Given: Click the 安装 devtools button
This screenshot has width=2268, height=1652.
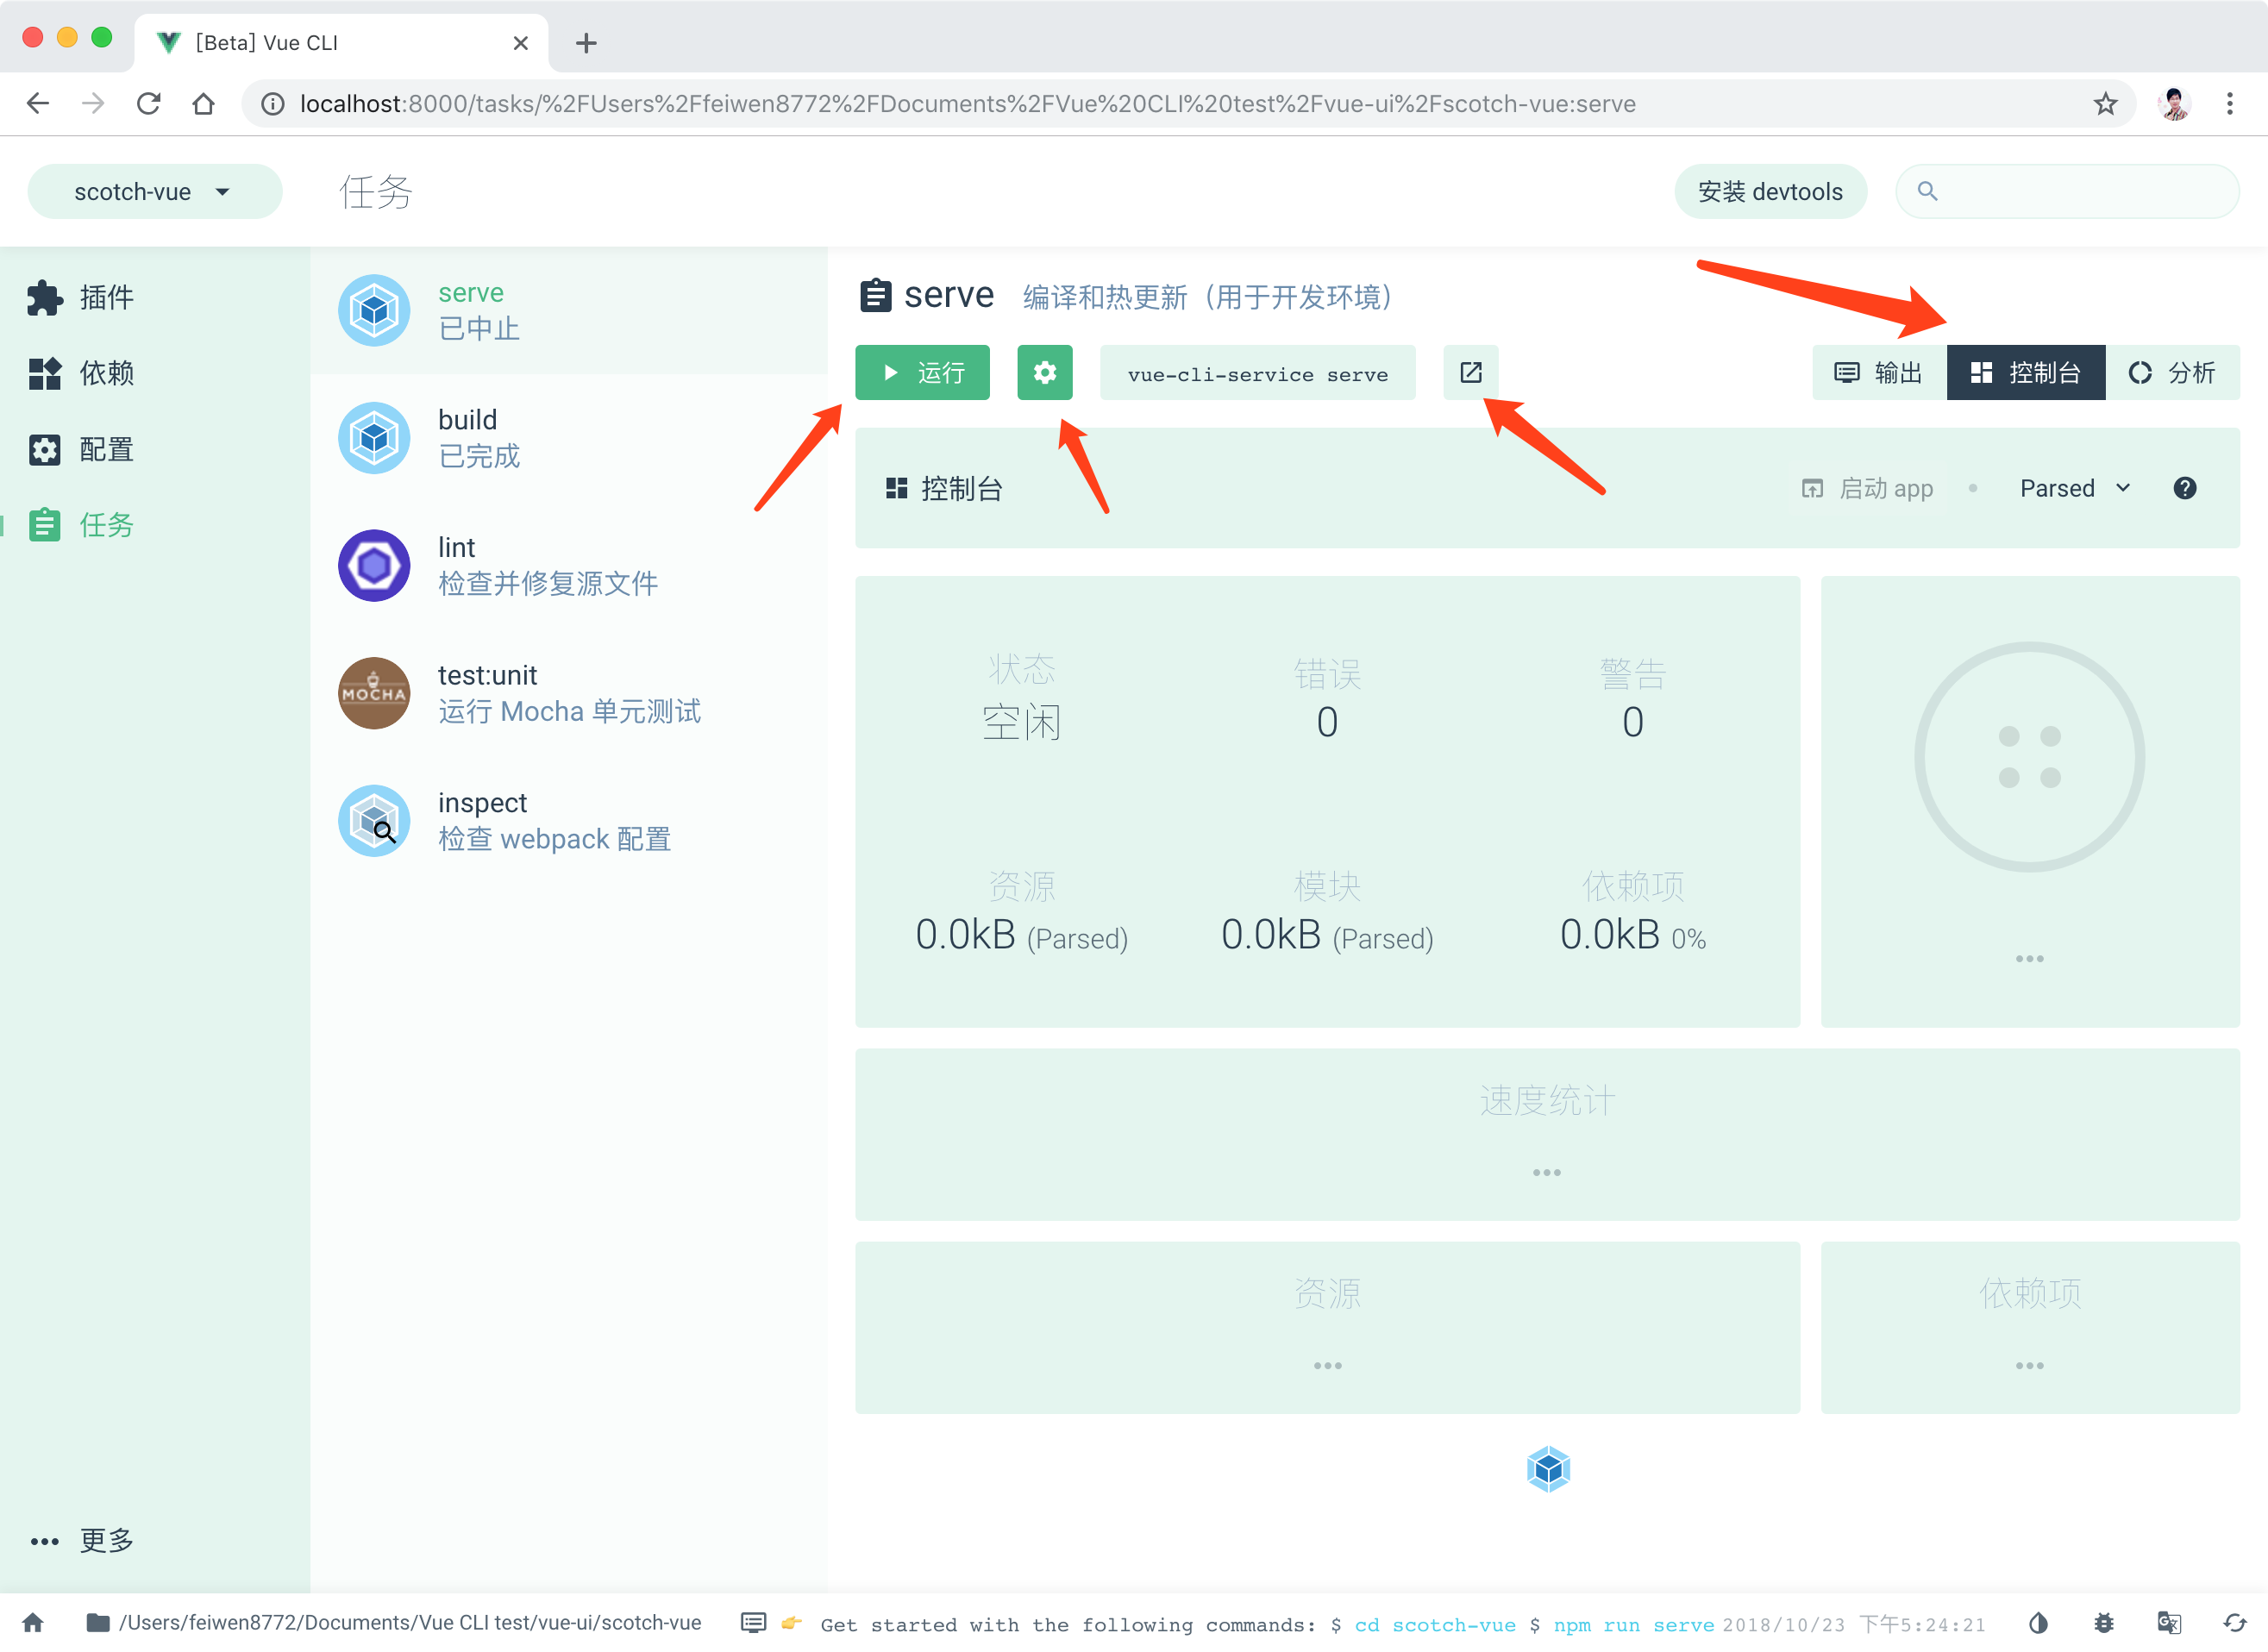Looking at the screenshot, I should pyautogui.click(x=1770, y=191).
